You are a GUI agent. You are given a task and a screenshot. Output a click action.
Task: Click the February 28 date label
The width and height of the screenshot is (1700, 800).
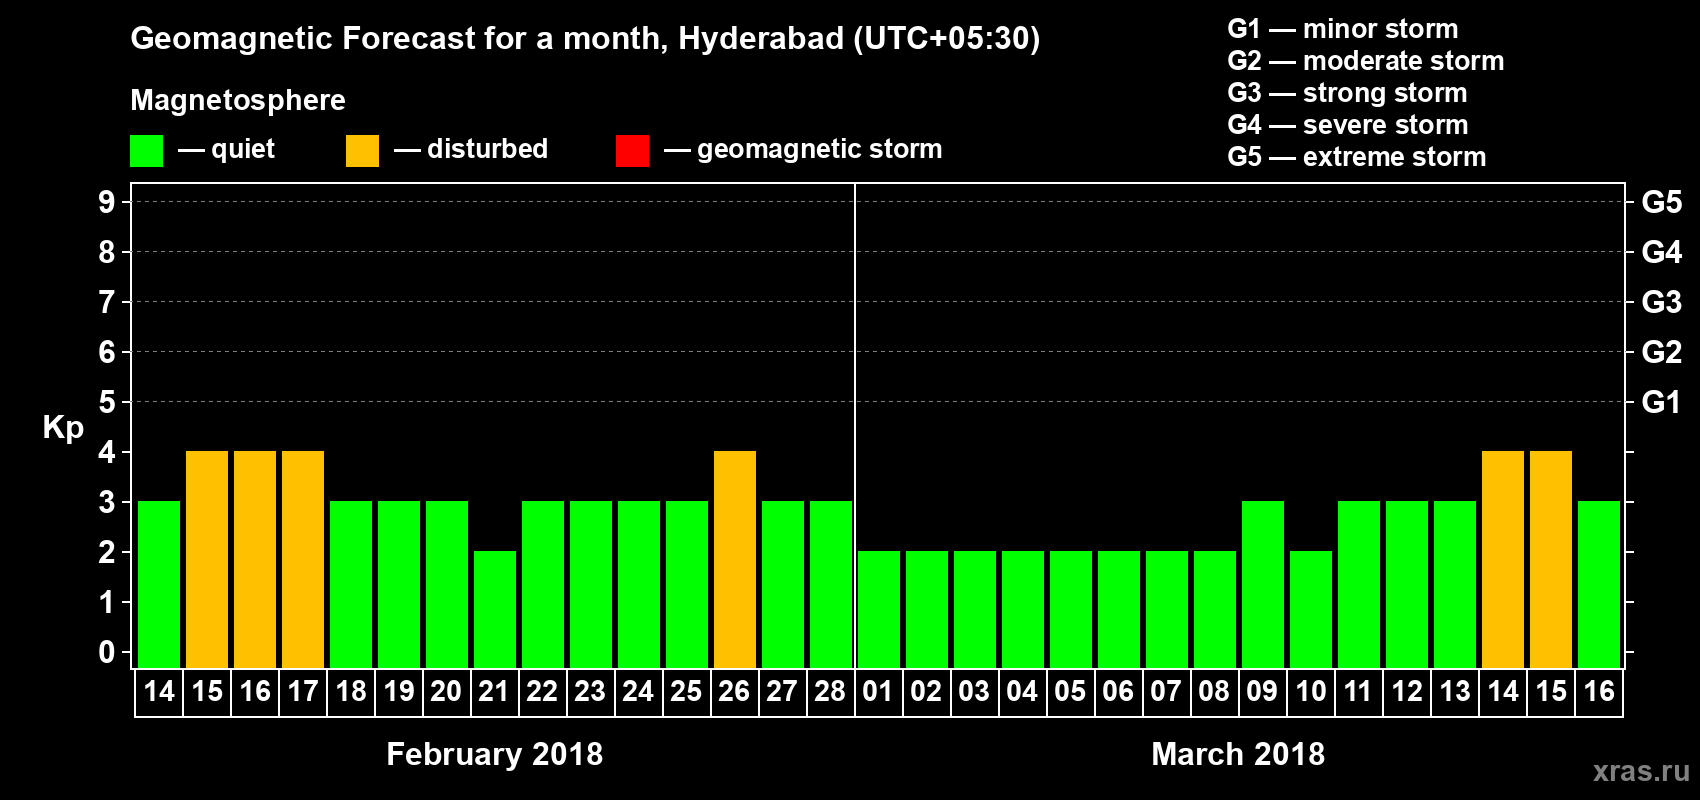pyautogui.click(x=830, y=691)
